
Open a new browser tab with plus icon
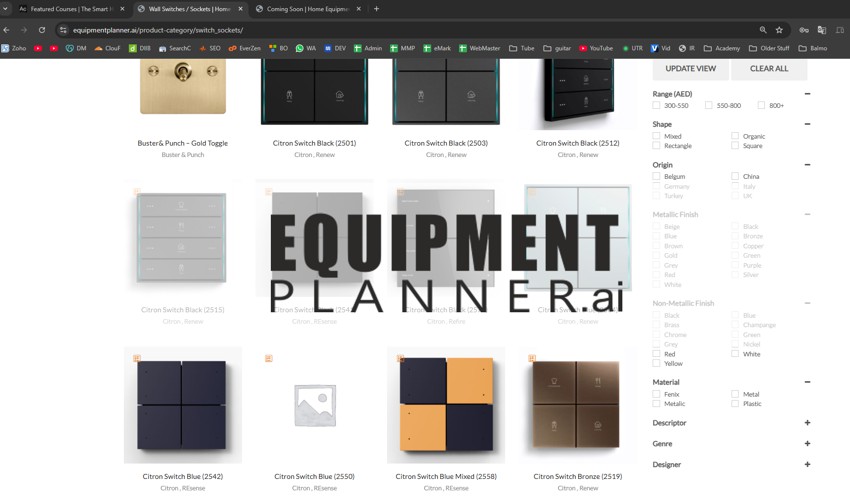376,9
